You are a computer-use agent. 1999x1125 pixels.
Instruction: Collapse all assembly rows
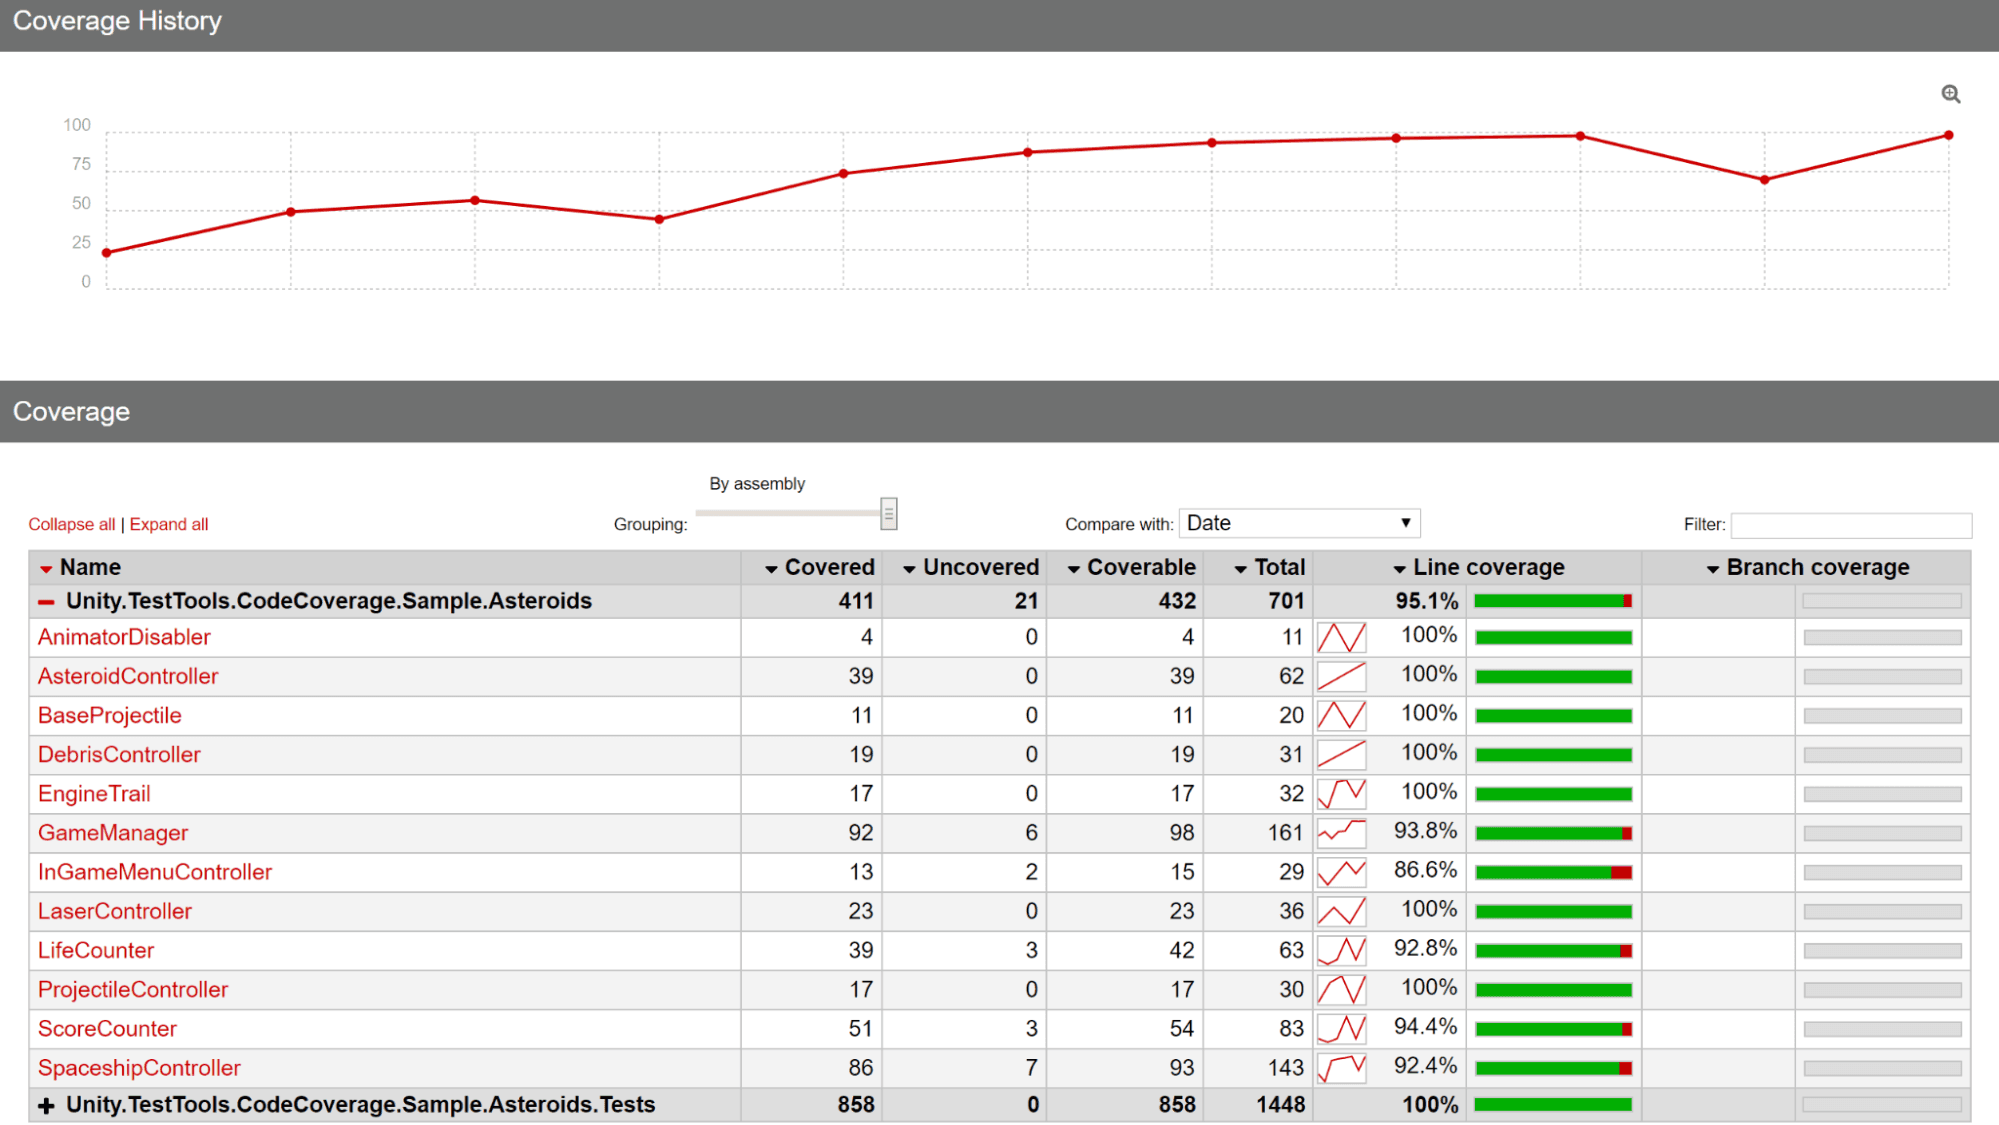[69, 523]
